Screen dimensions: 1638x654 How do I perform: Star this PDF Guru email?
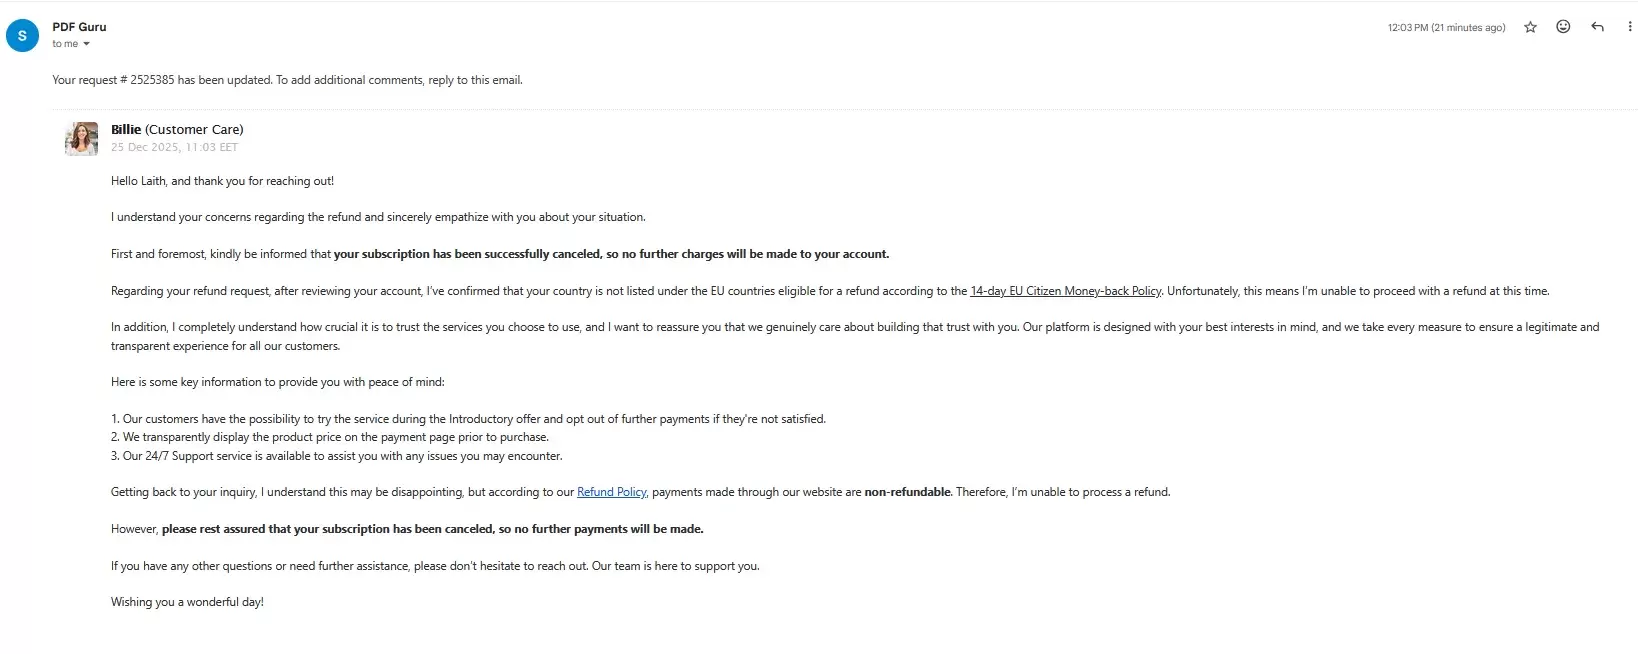coord(1530,28)
